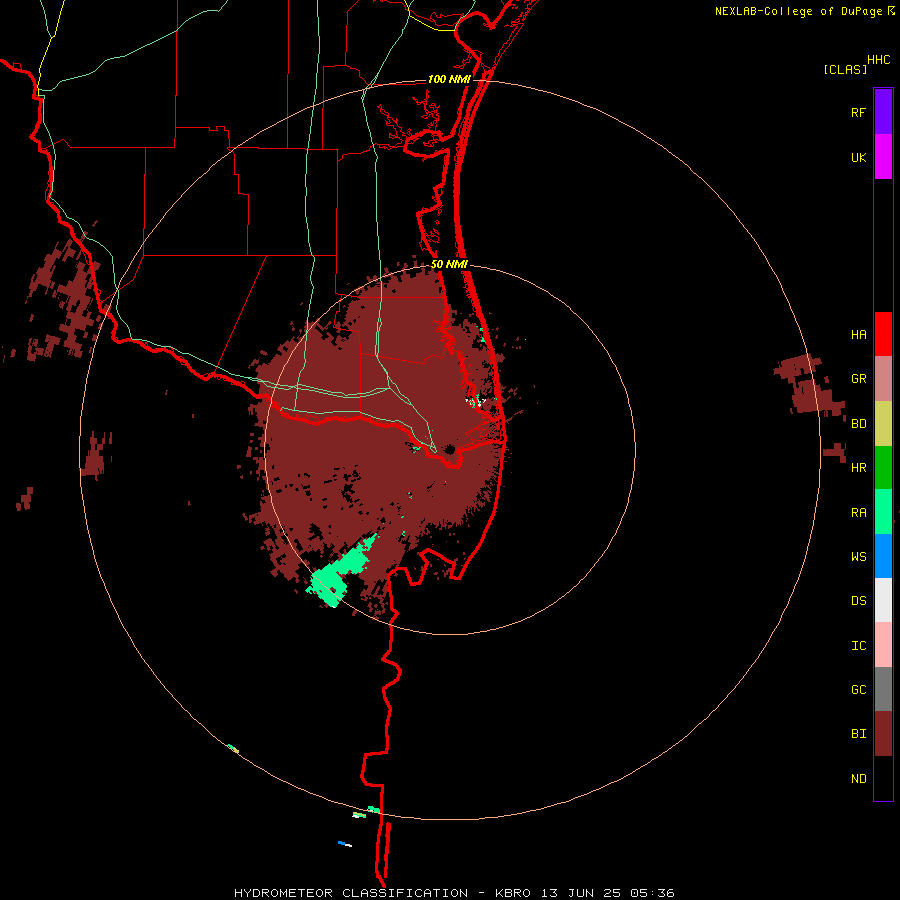Click 'HYDROMETEOR CLASSIFICATION' title text
Image resolution: width=900 pixels, height=900 pixels.
click(x=351, y=893)
